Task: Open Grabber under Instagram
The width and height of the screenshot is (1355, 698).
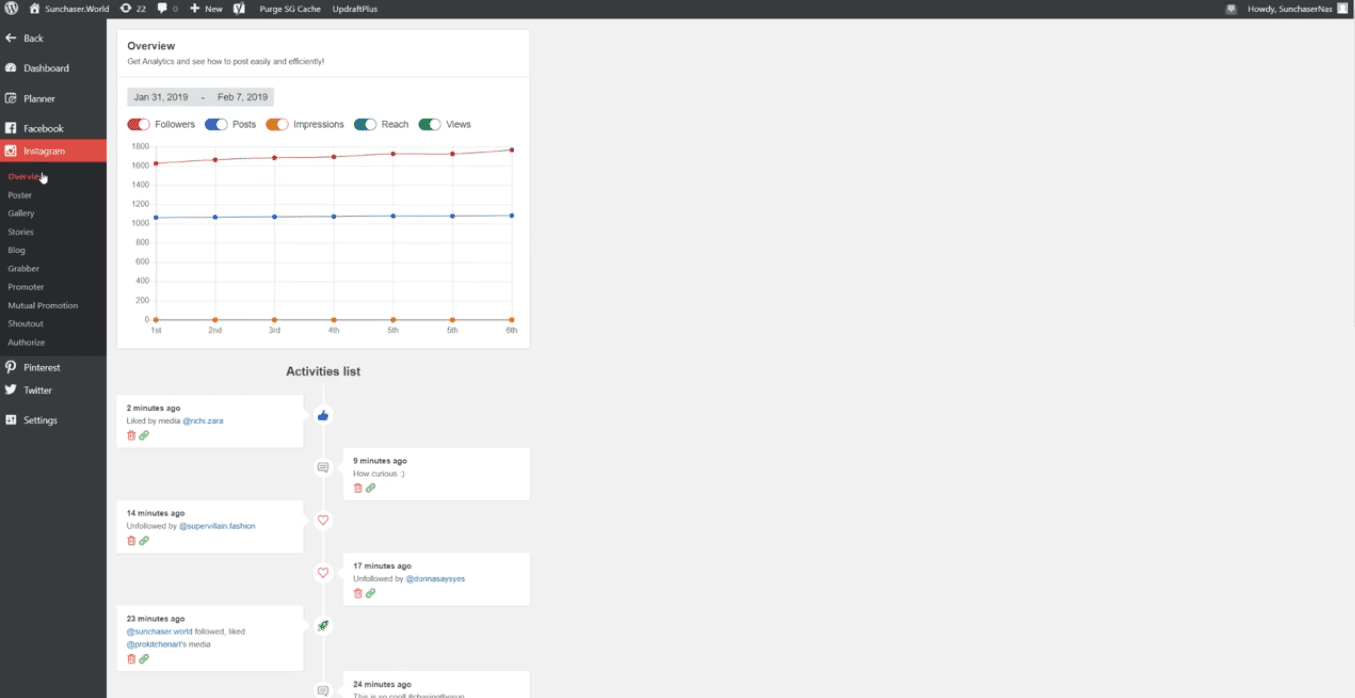Action: click(x=24, y=268)
